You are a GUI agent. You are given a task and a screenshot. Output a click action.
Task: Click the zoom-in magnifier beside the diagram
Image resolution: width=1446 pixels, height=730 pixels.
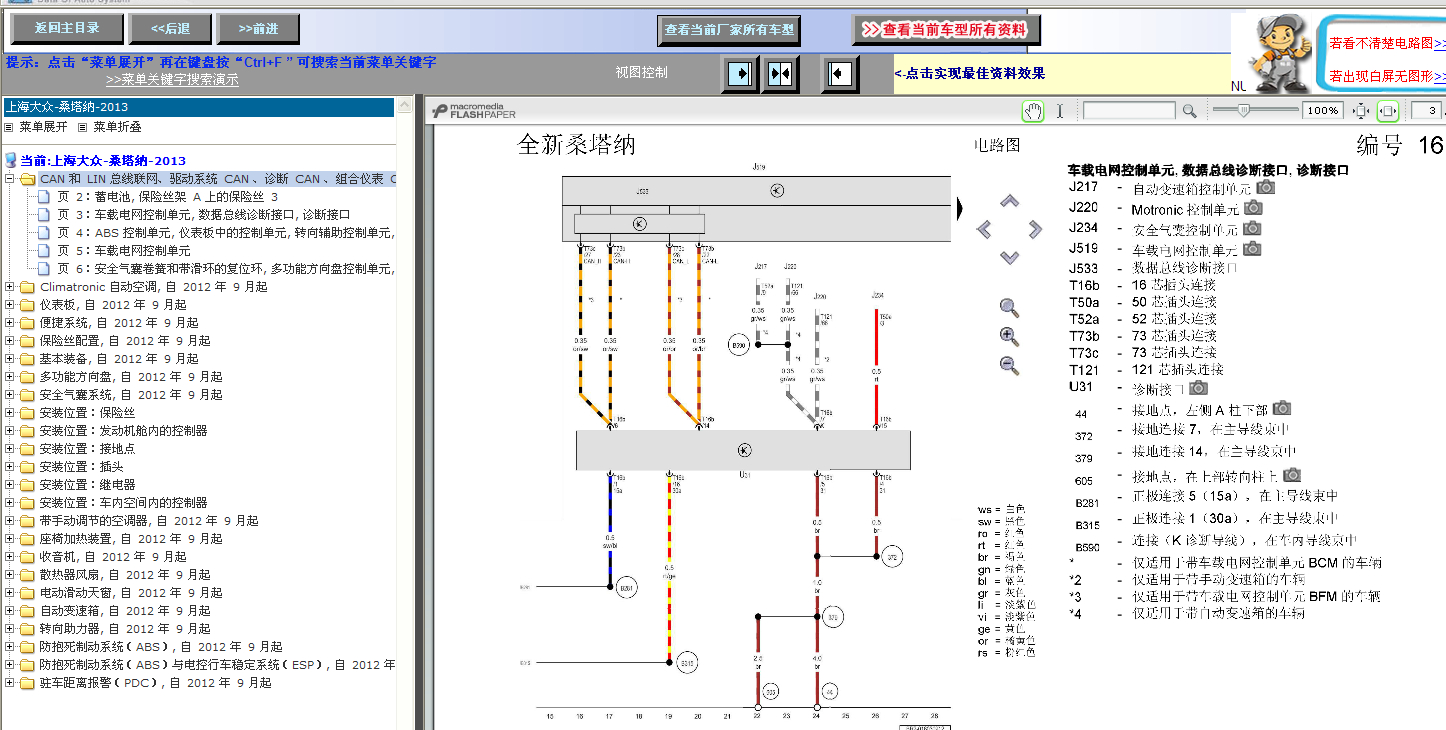coord(1009,336)
